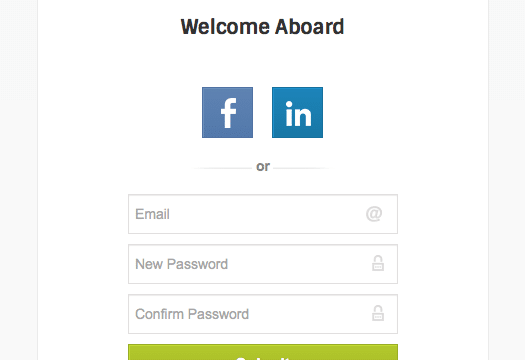This screenshot has width=525, height=360.
Task: Sign up using the LinkedIn icon
Action: 297,113
